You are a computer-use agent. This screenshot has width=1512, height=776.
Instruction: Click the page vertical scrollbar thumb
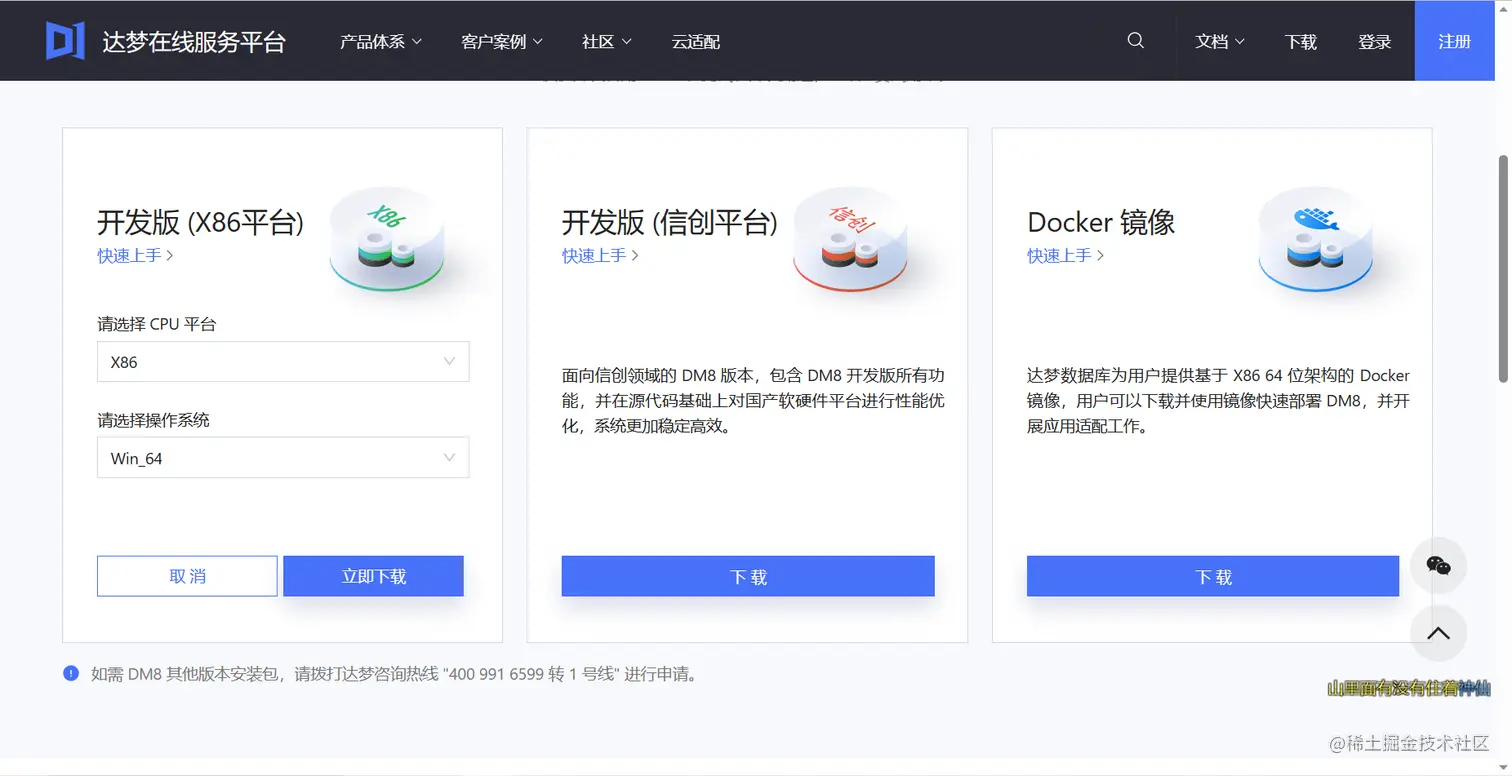tap(1502, 268)
